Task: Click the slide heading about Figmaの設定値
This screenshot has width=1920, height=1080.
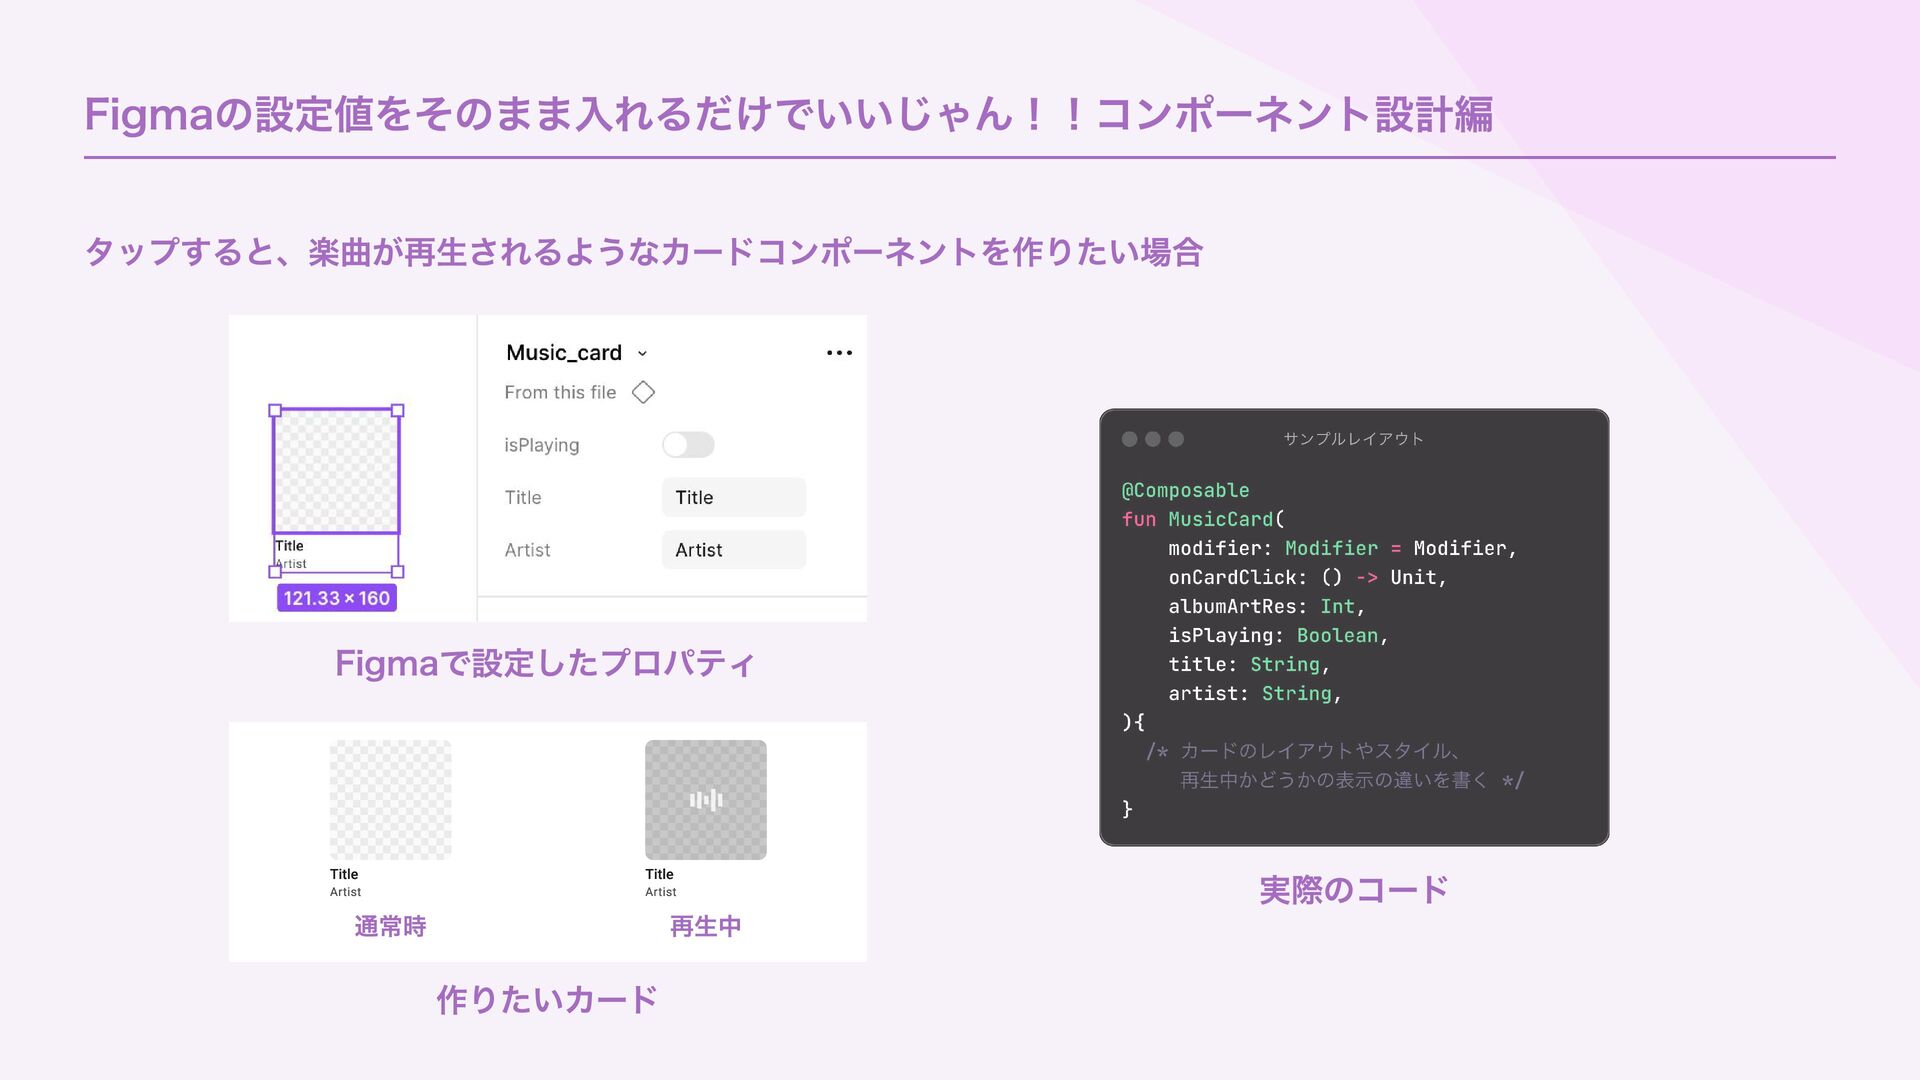Action: coord(789,114)
